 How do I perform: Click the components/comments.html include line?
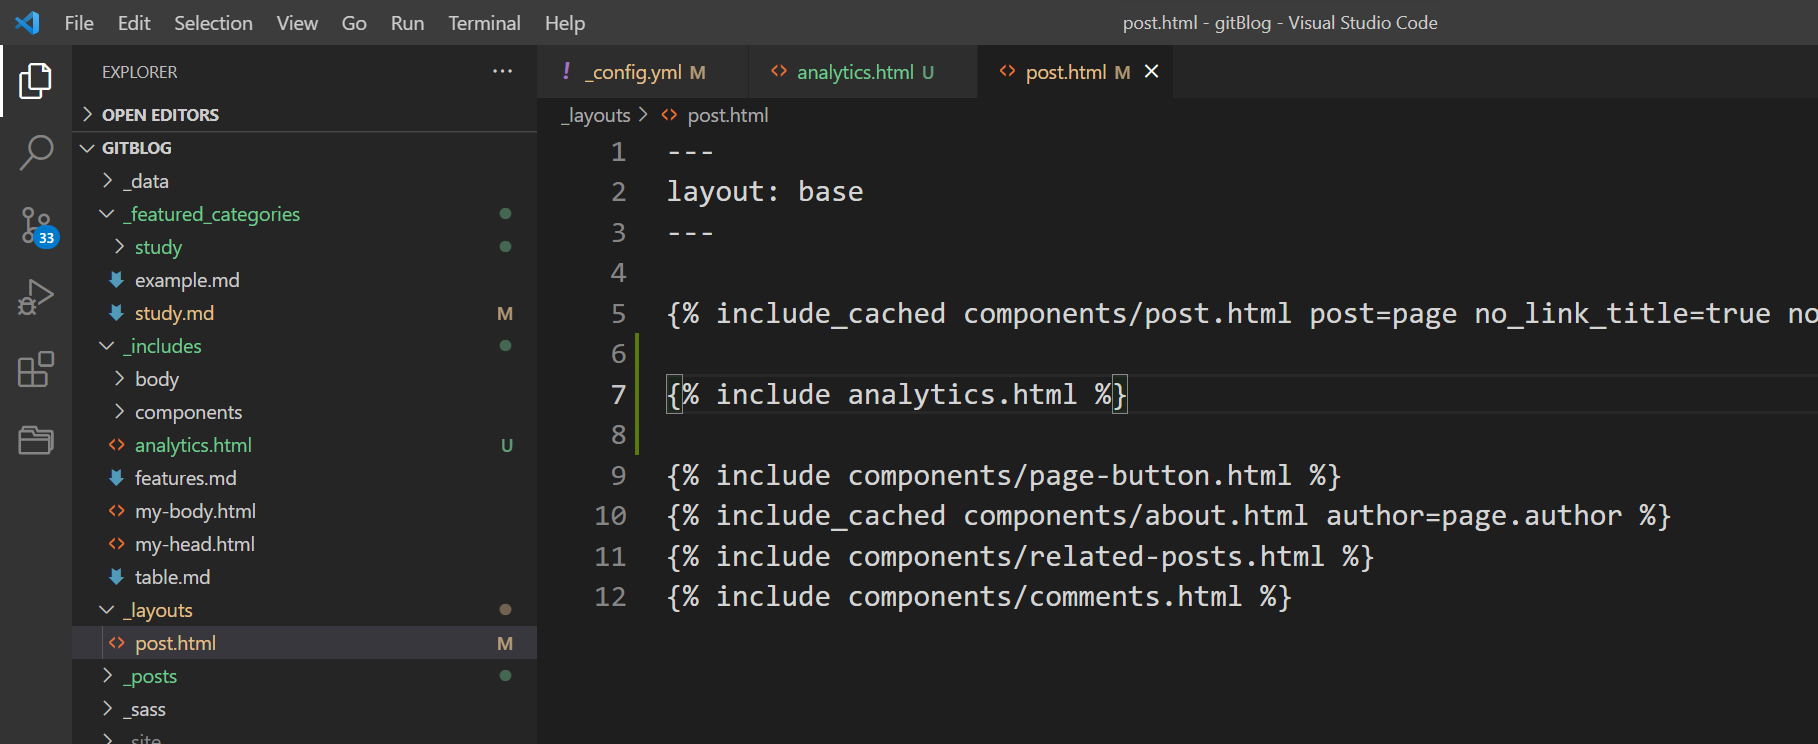pos(979,597)
